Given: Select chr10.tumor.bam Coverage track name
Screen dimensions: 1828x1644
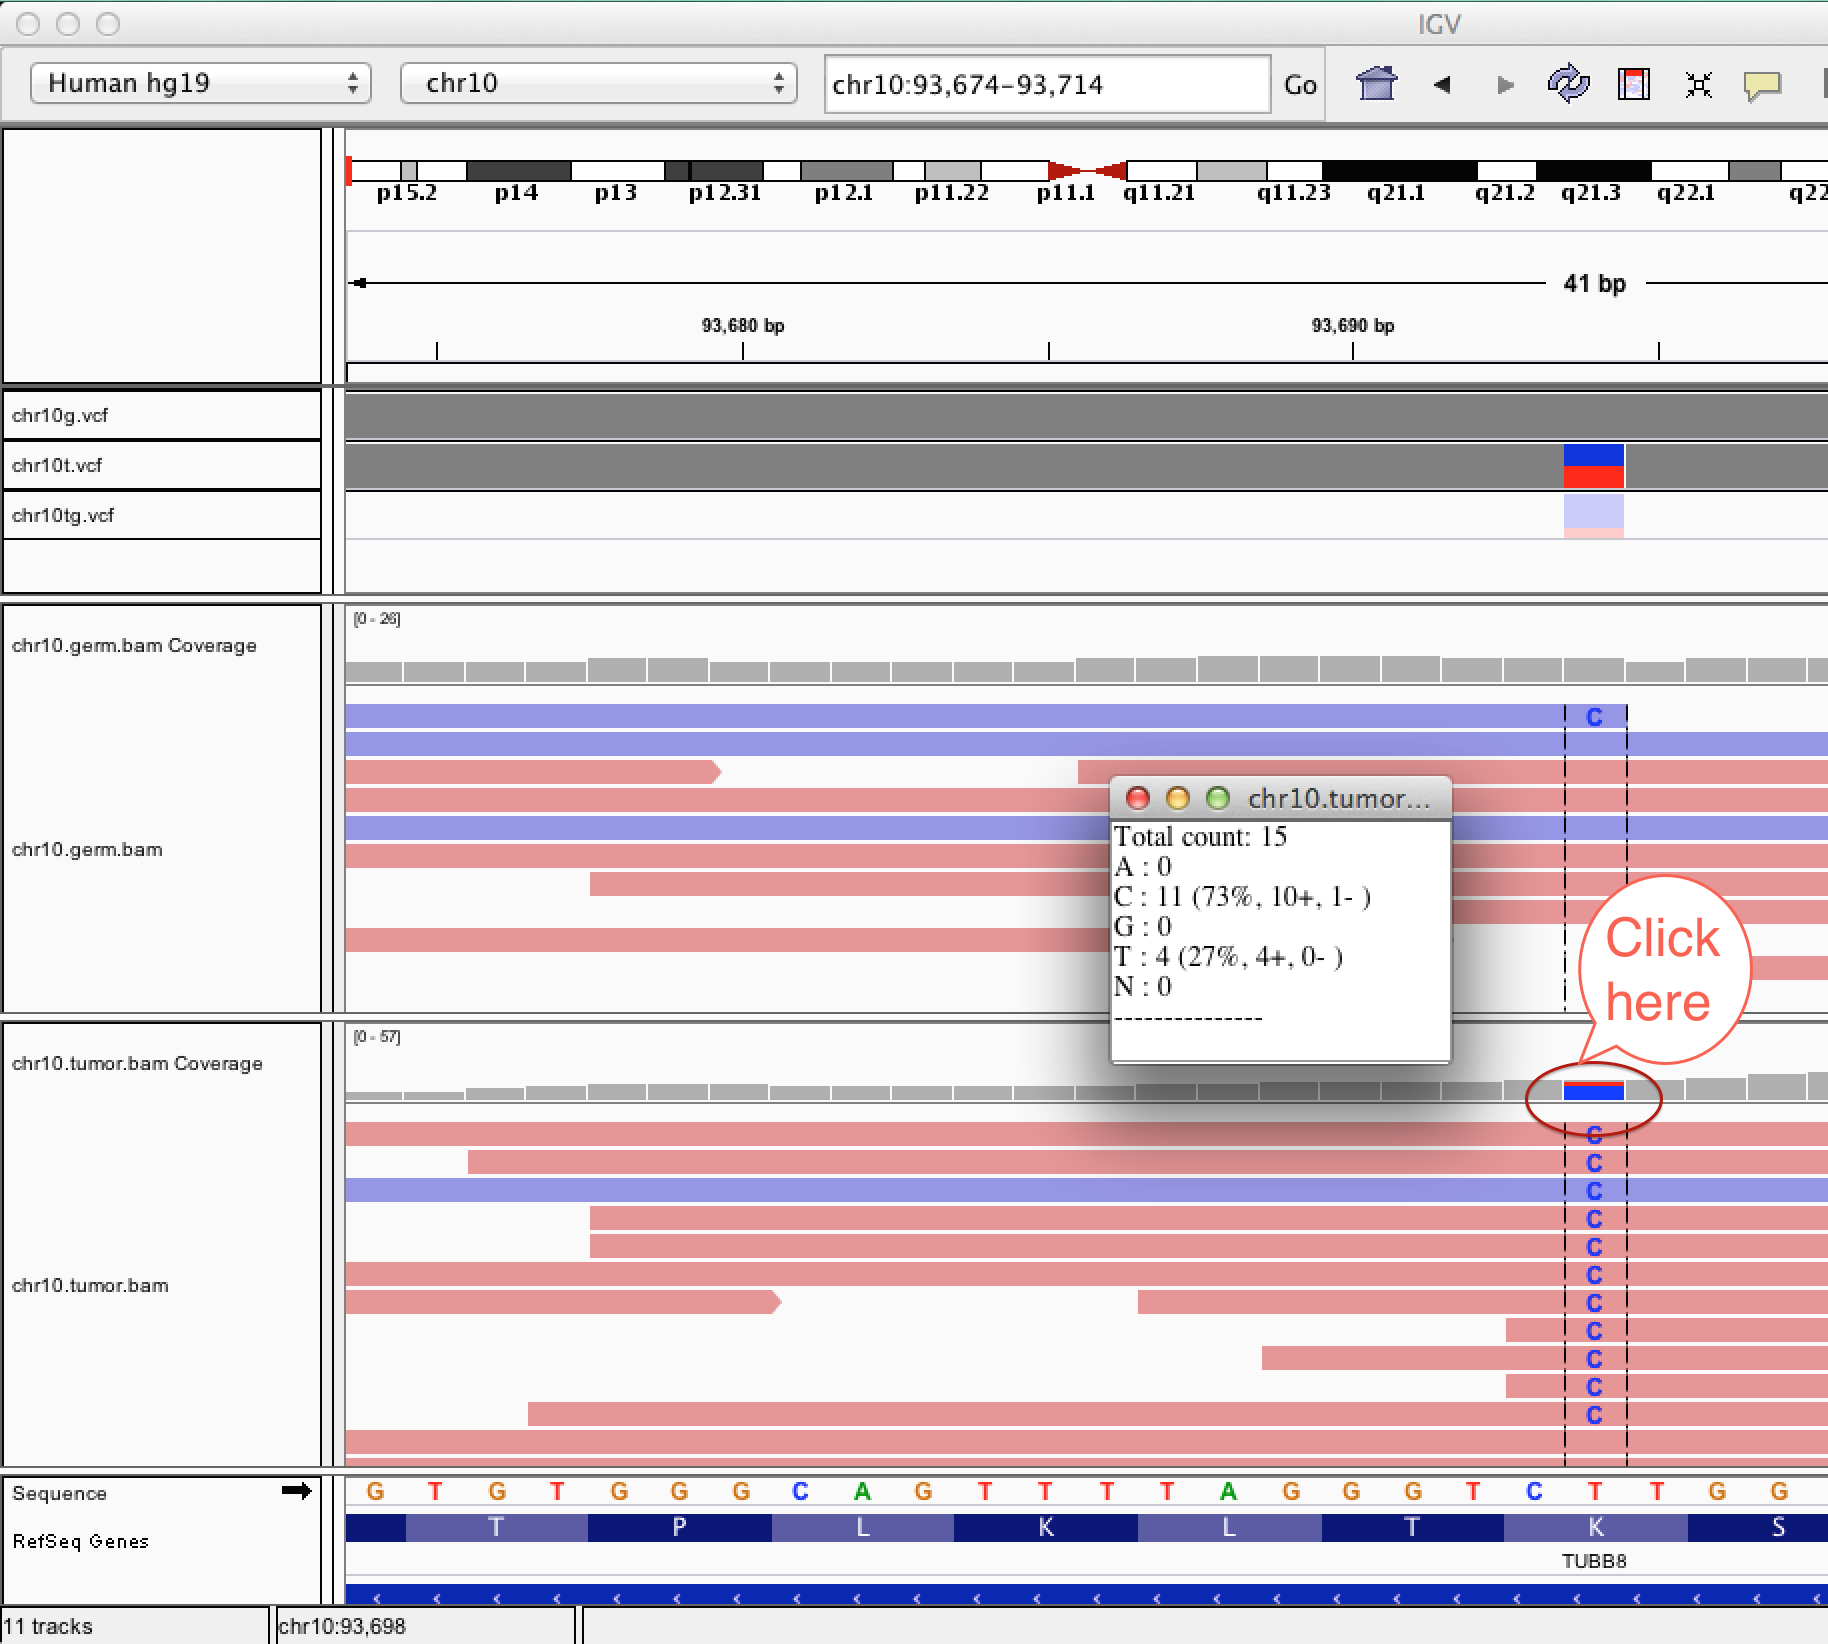Looking at the screenshot, I should [x=137, y=1063].
